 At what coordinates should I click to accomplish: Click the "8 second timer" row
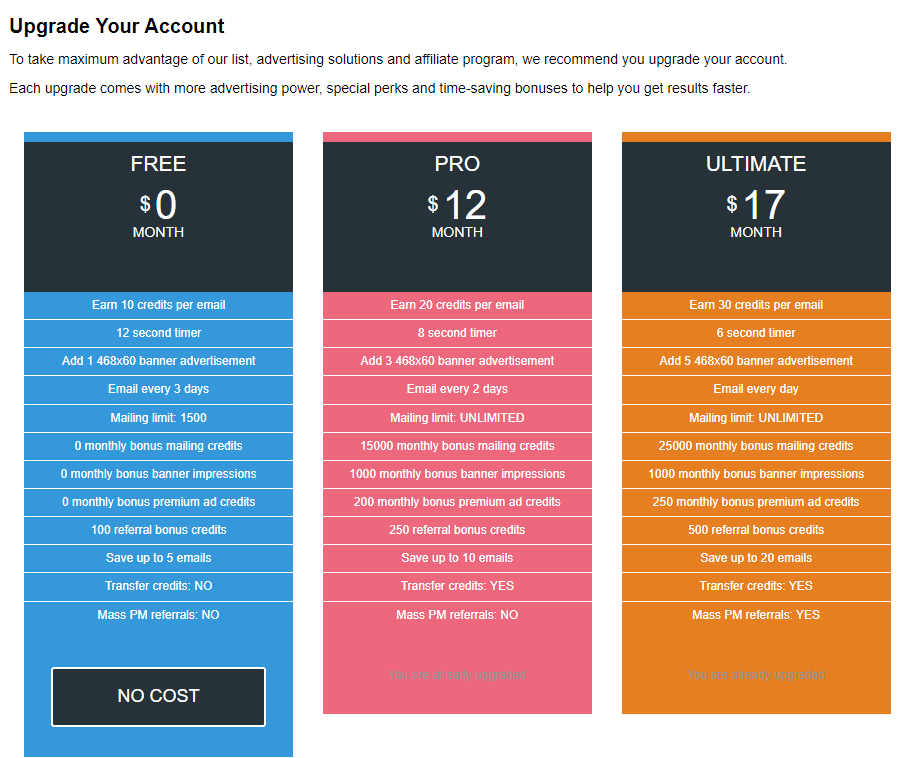pos(457,333)
